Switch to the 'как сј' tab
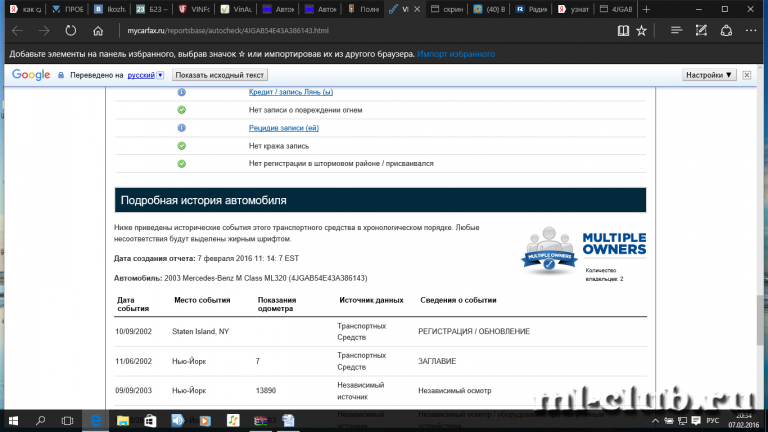 click(25, 9)
